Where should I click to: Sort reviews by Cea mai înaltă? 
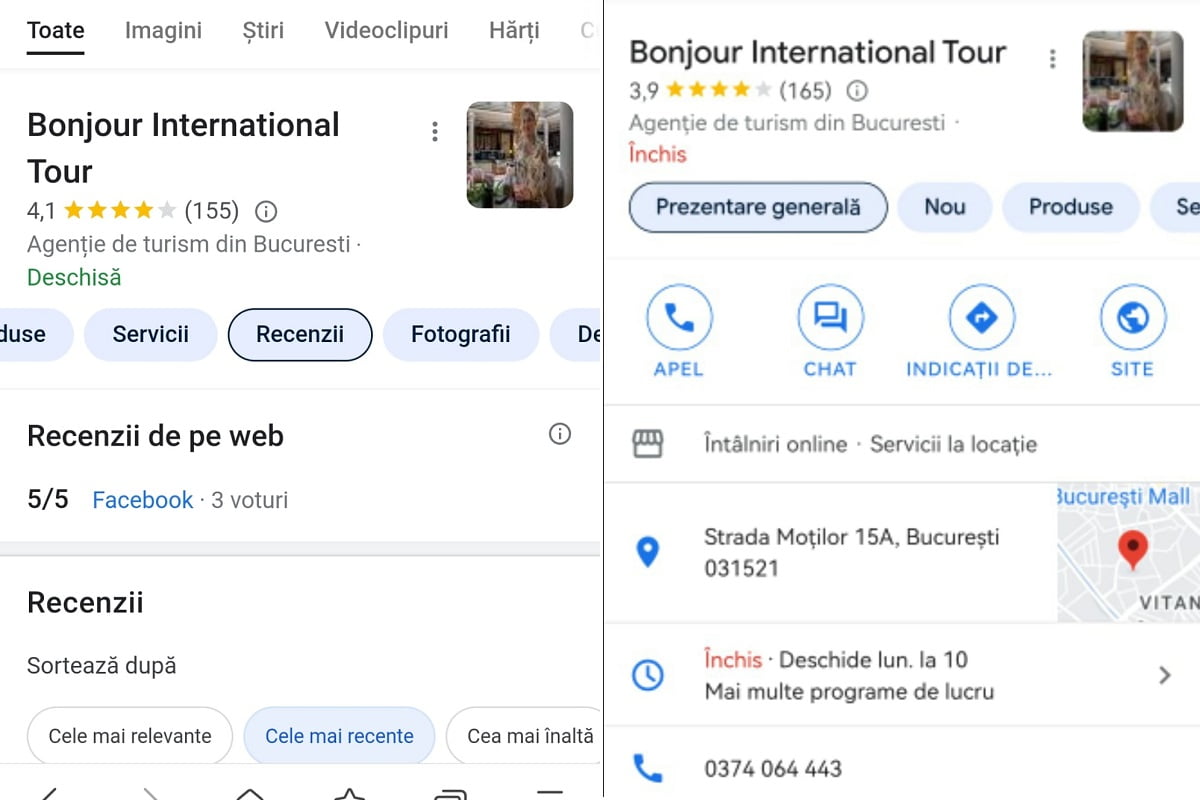coord(523,736)
